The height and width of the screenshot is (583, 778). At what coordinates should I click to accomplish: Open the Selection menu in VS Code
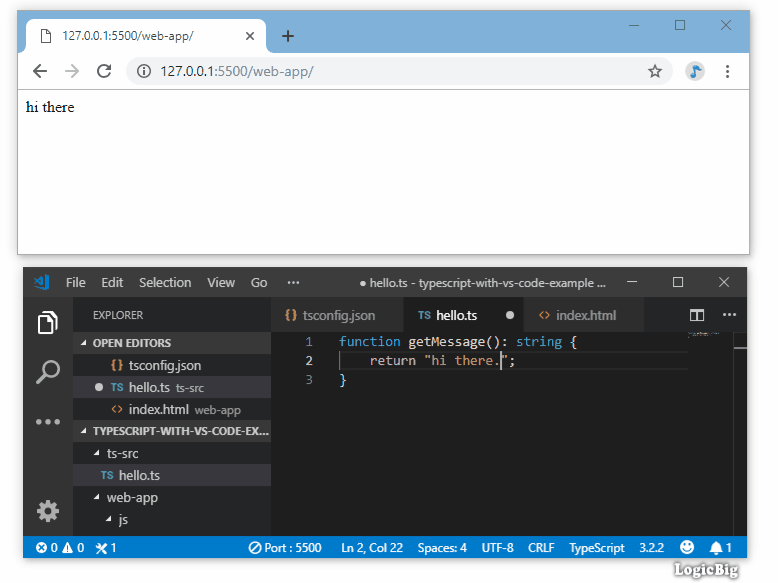coord(165,282)
